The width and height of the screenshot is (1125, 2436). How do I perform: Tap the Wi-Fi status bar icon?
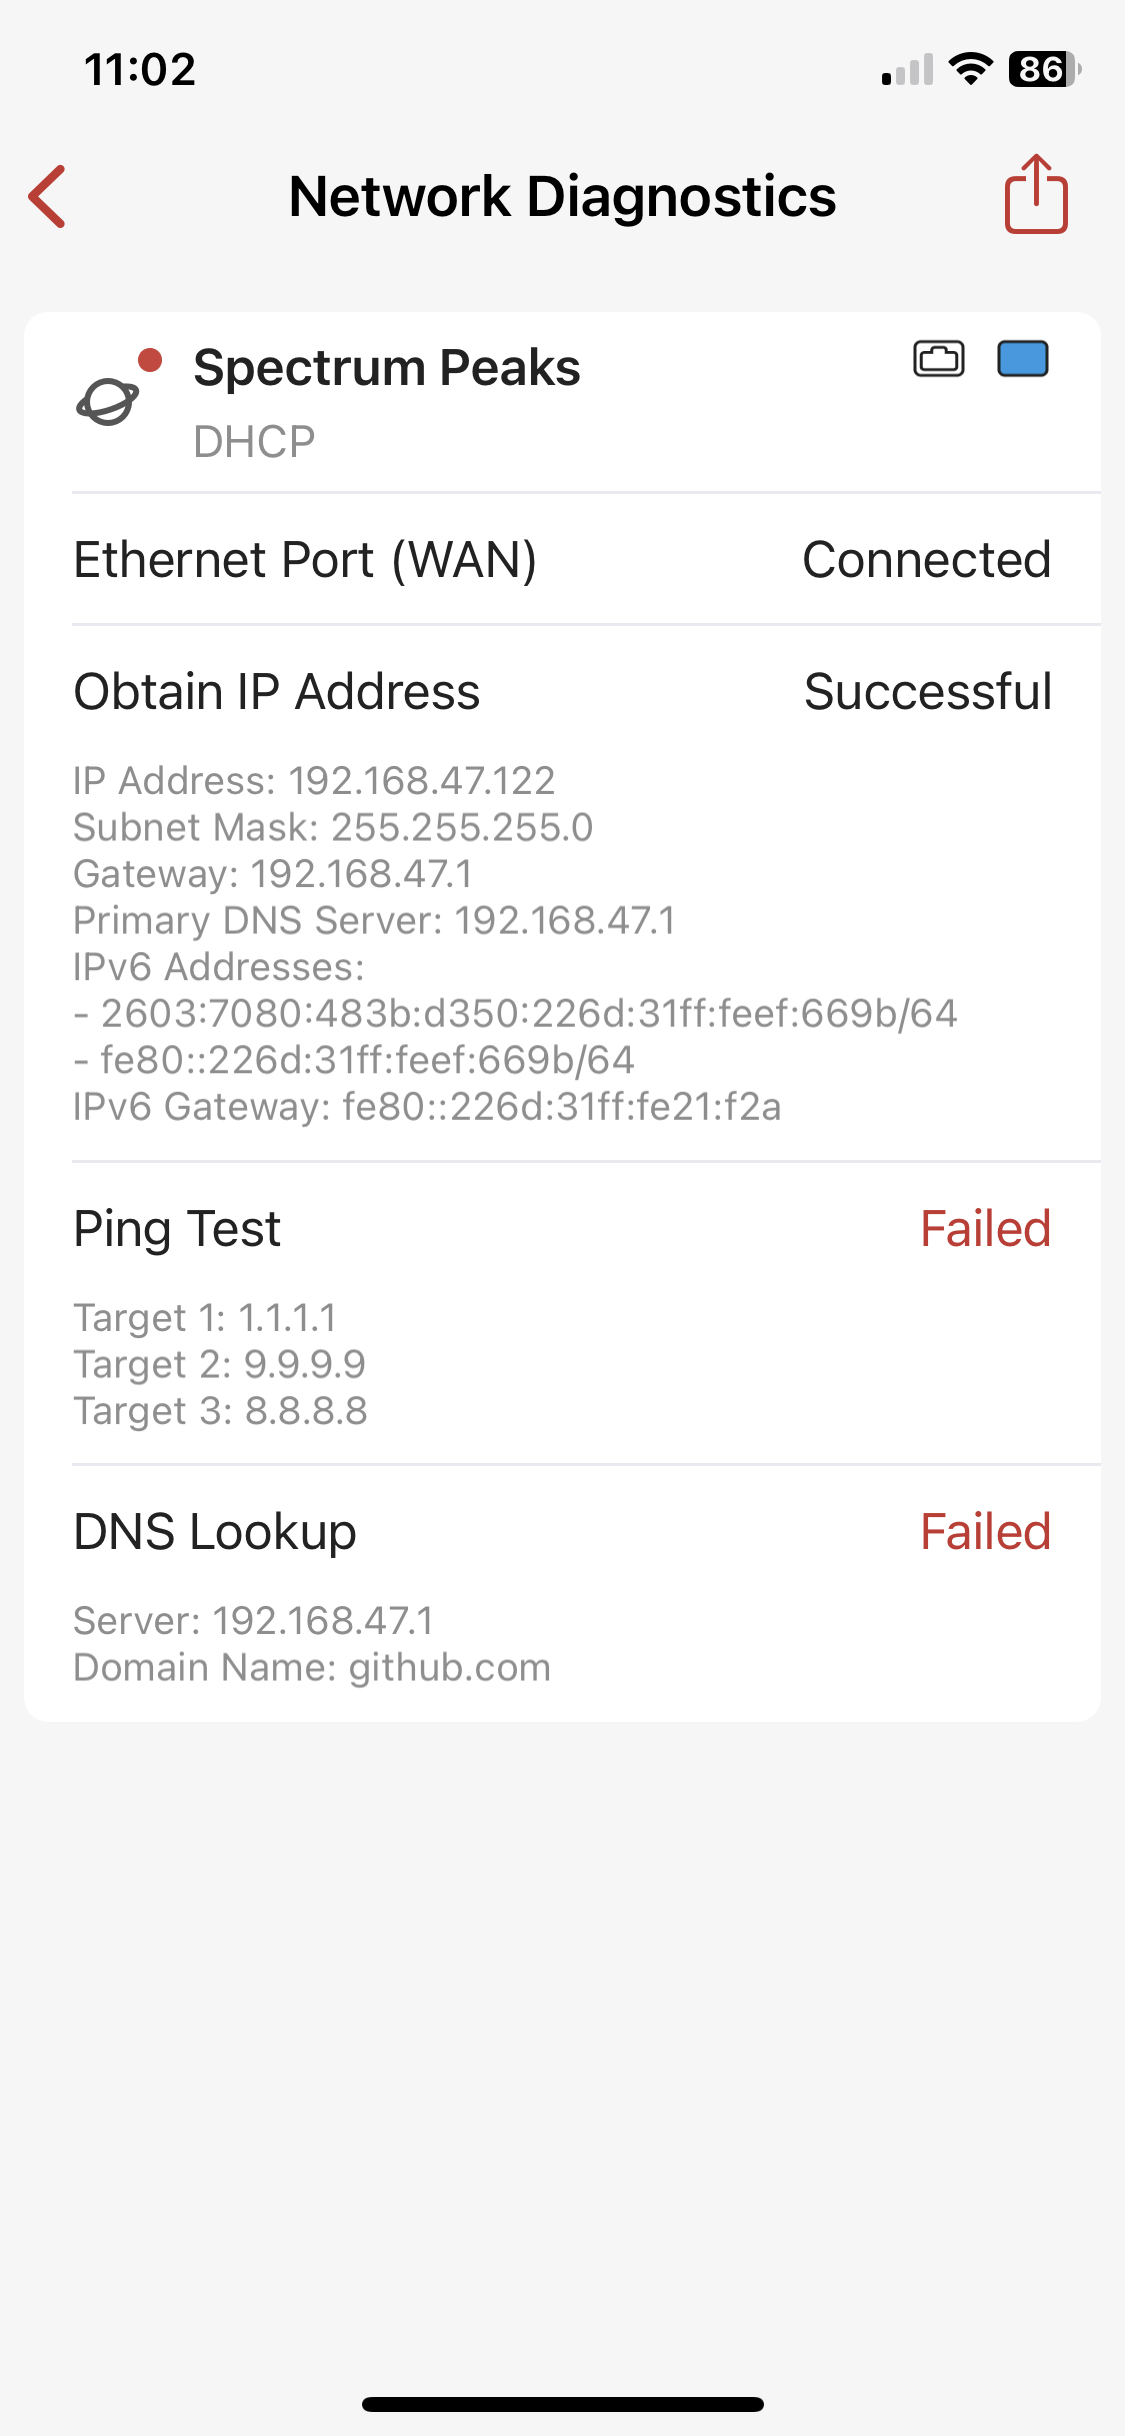pos(970,69)
